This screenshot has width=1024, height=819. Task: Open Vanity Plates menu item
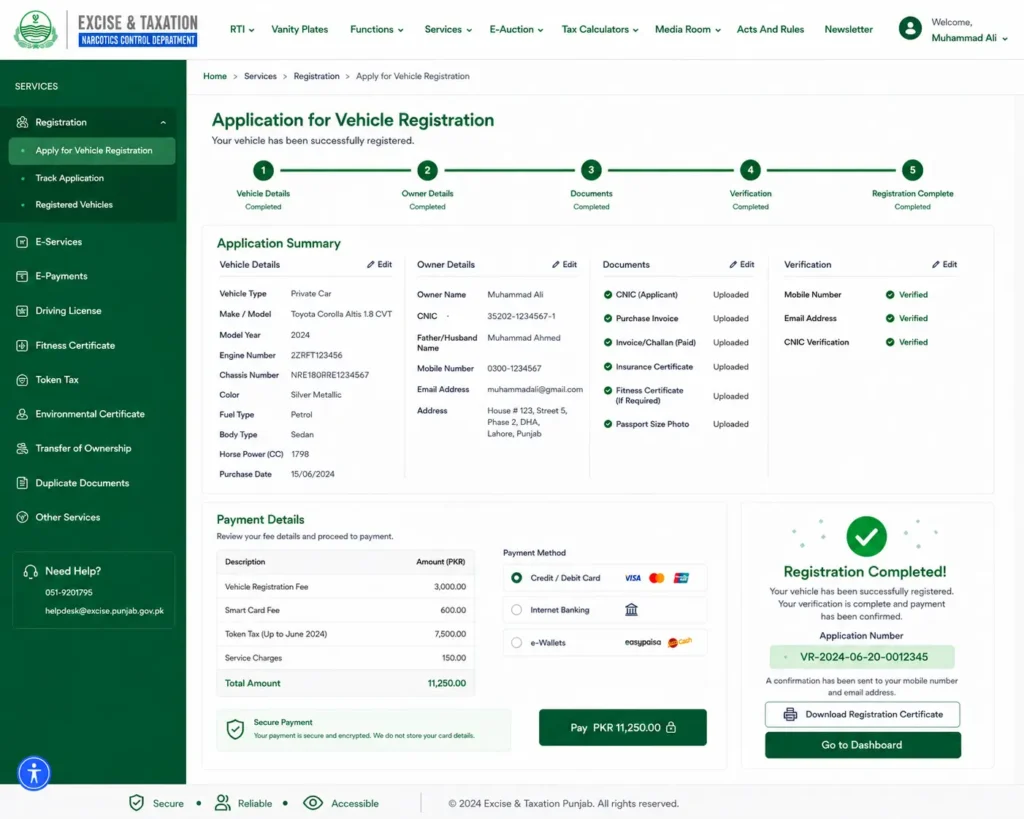tap(300, 29)
